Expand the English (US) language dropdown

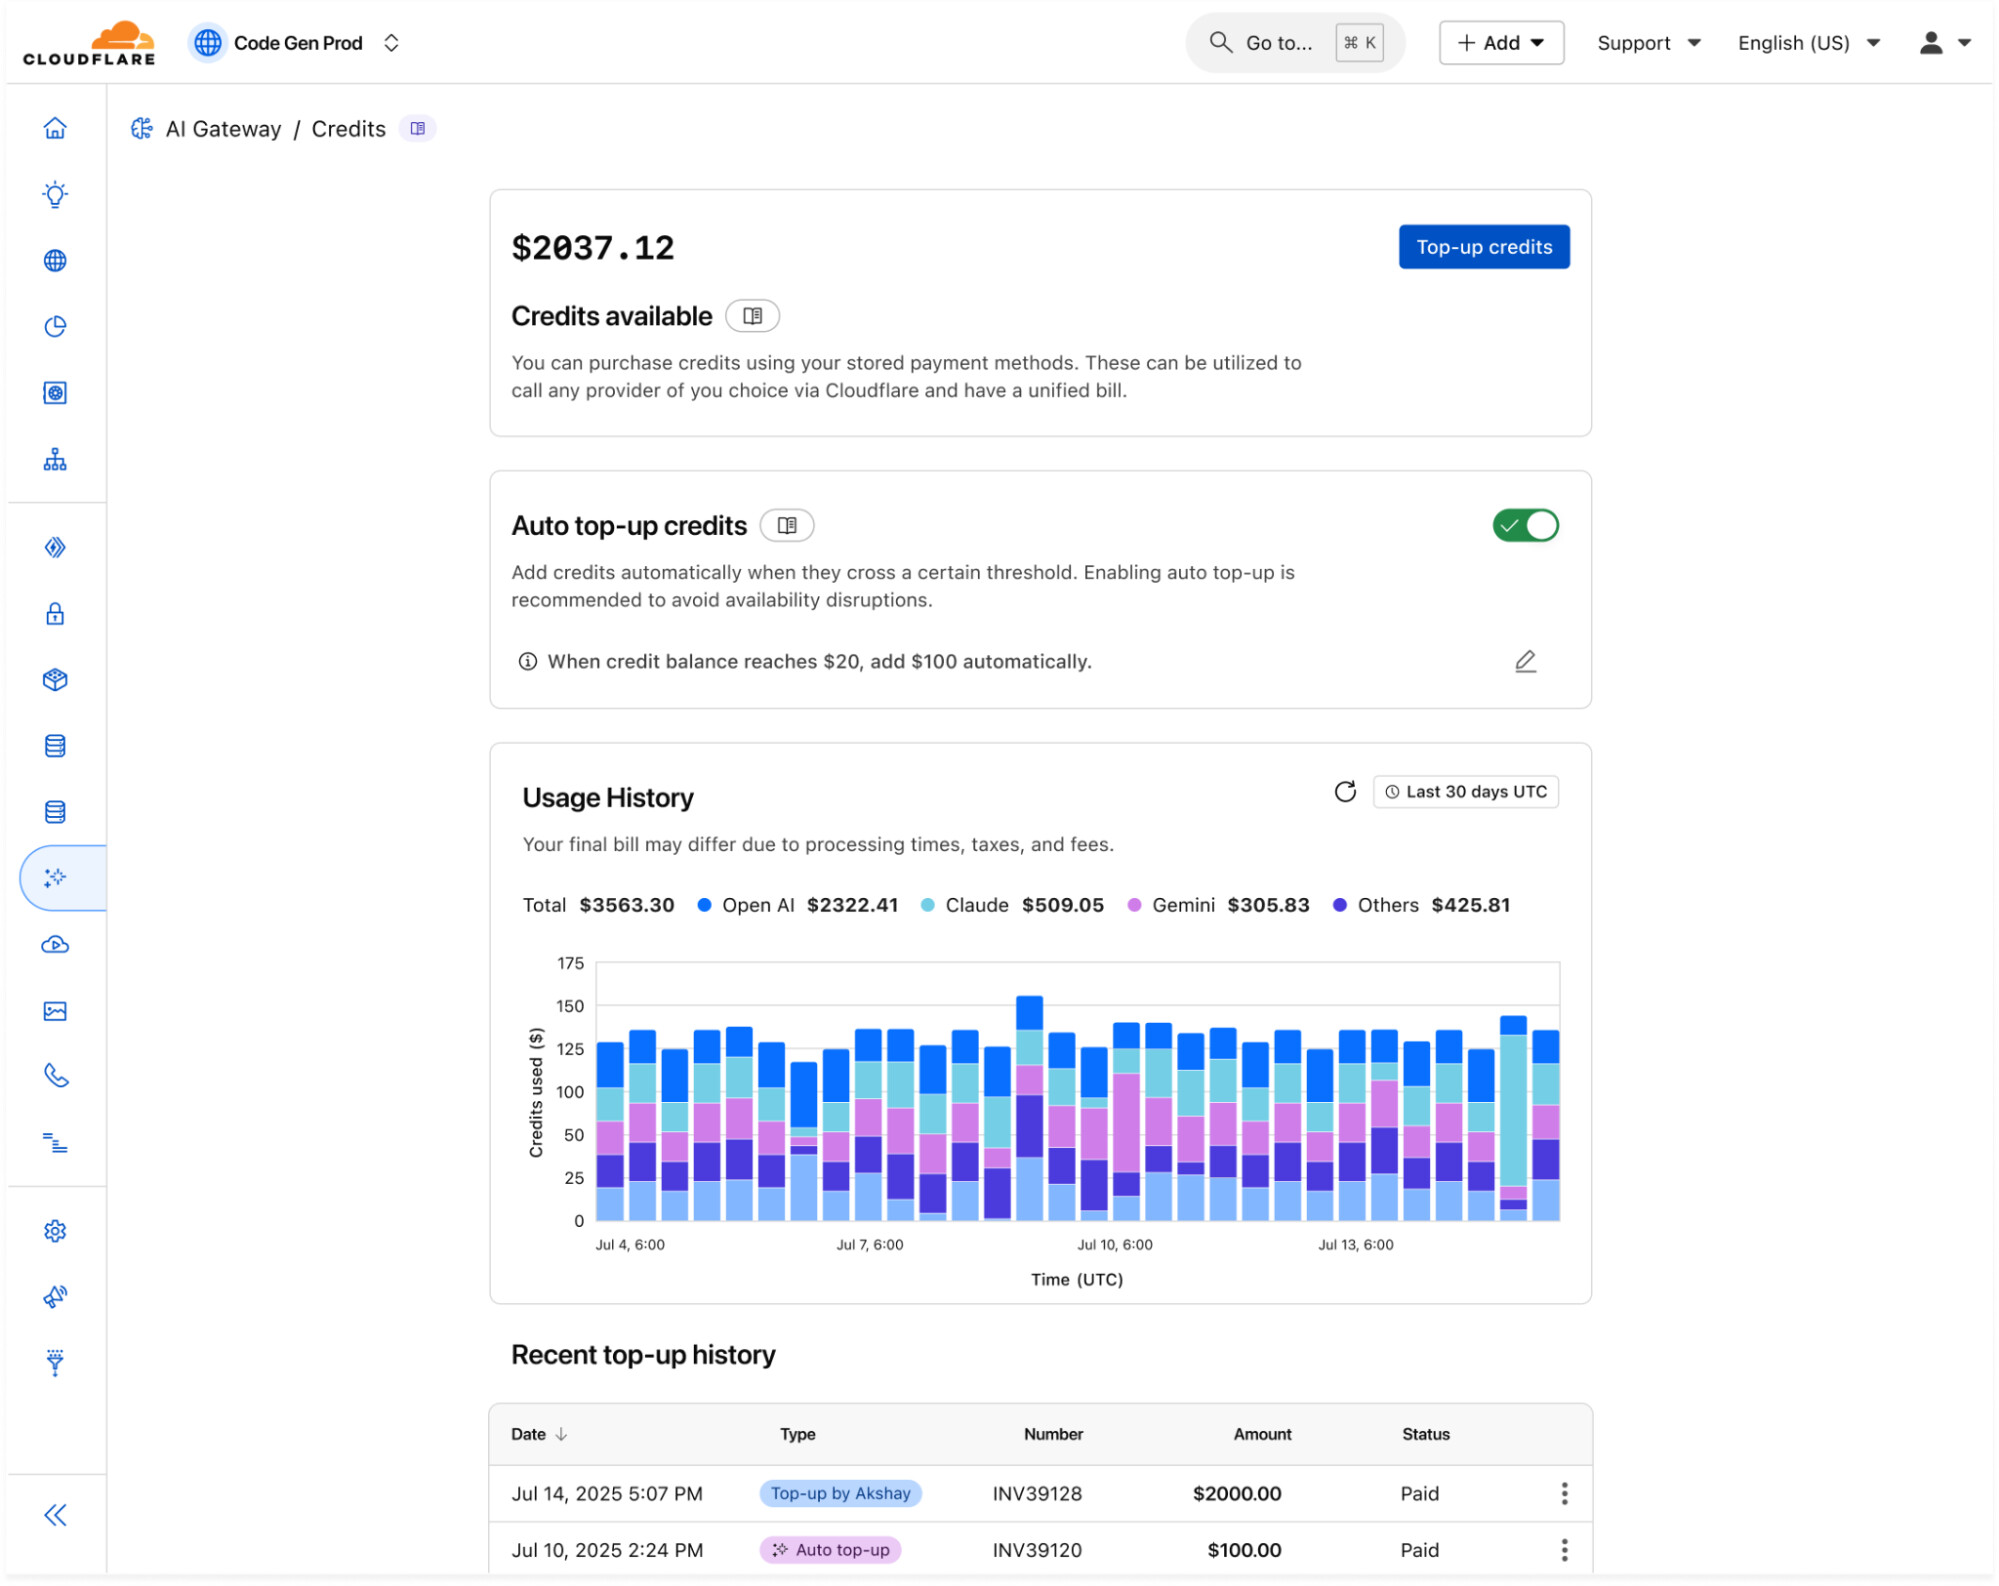click(1809, 43)
